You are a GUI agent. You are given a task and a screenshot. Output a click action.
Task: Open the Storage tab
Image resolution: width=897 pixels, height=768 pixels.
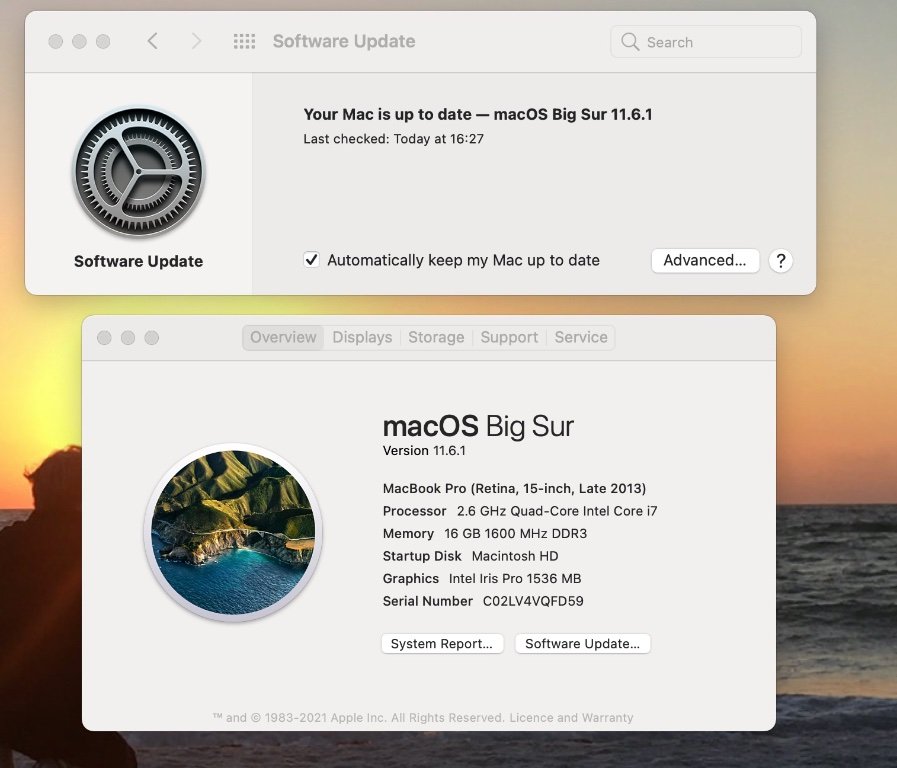point(436,338)
